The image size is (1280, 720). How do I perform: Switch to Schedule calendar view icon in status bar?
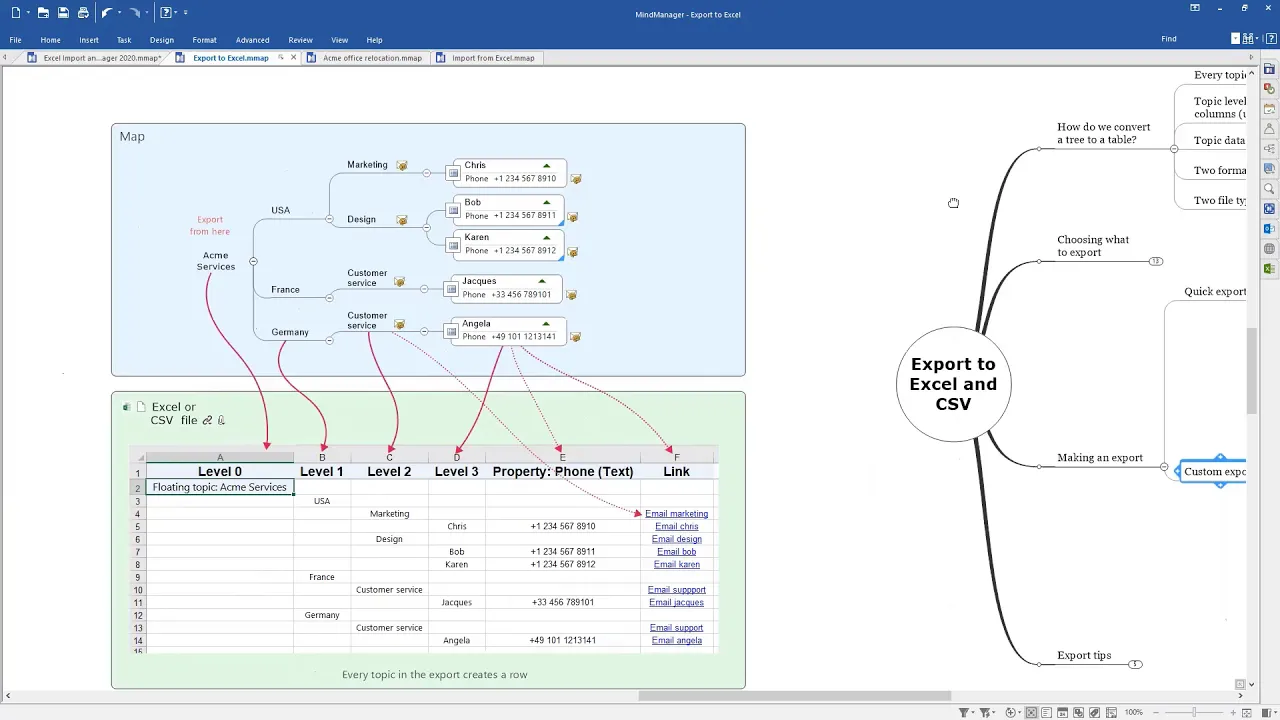point(1062,712)
